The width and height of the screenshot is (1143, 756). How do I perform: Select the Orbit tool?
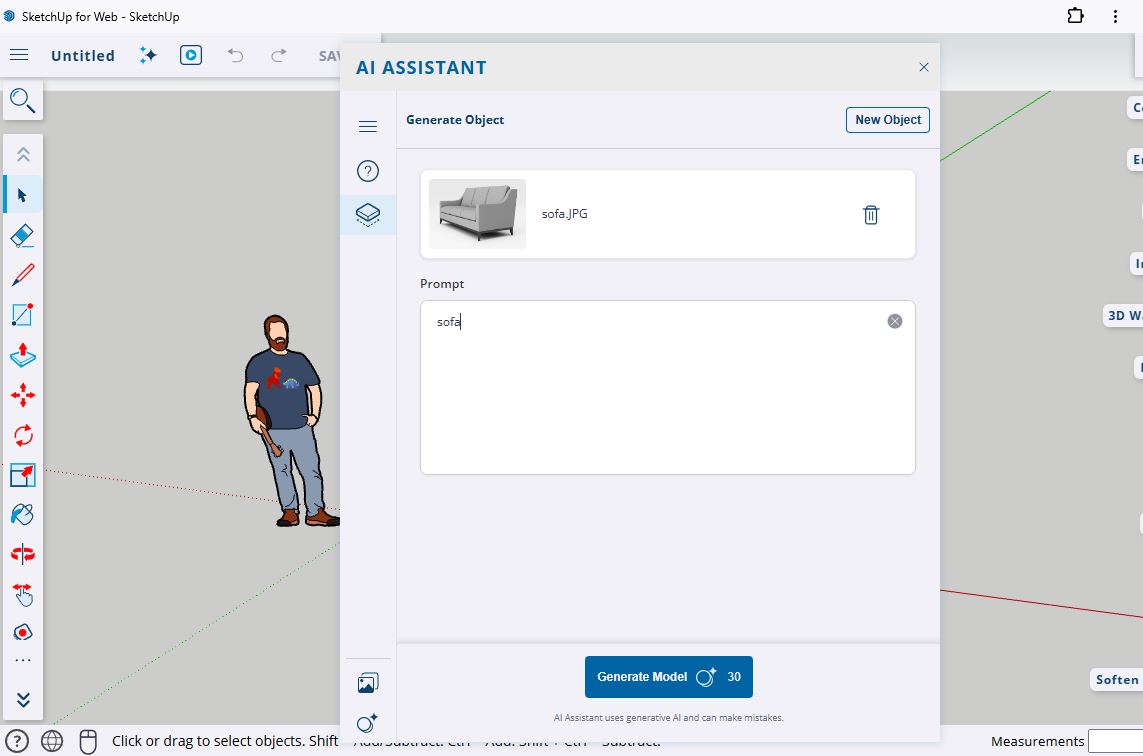pyautogui.click(x=23, y=554)
